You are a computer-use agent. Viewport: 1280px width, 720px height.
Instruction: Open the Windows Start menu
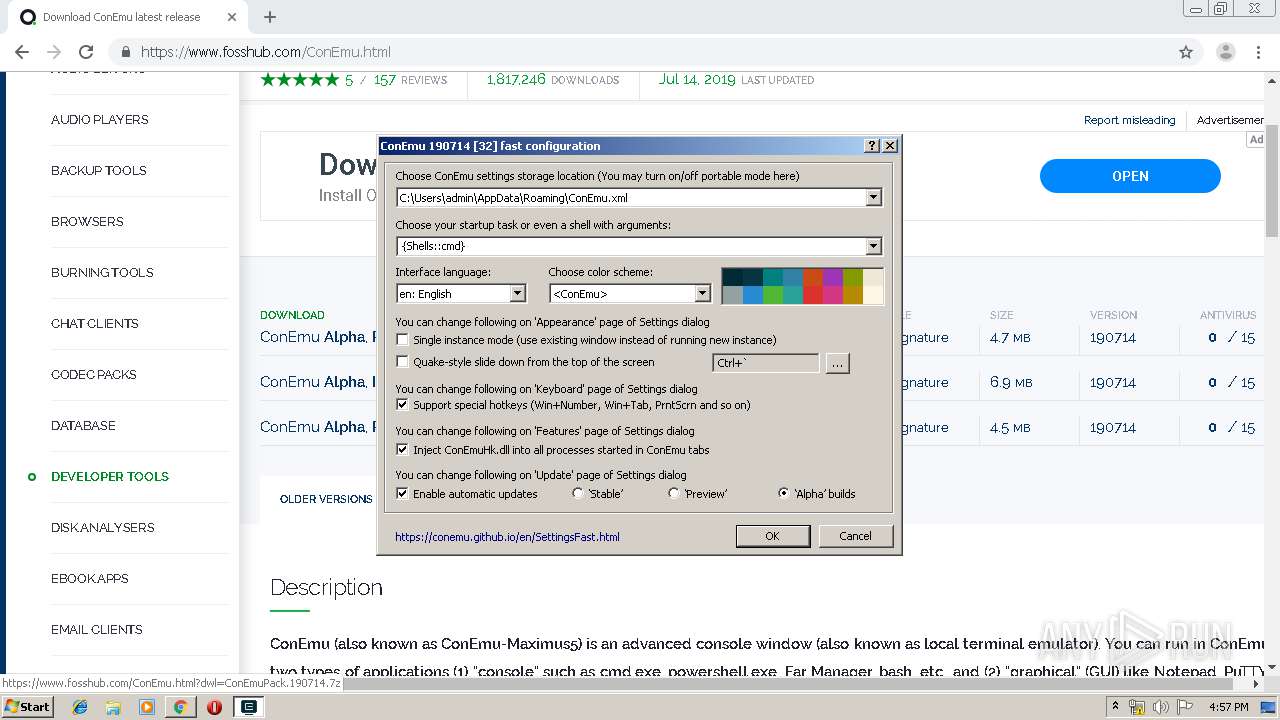(27, 707)
